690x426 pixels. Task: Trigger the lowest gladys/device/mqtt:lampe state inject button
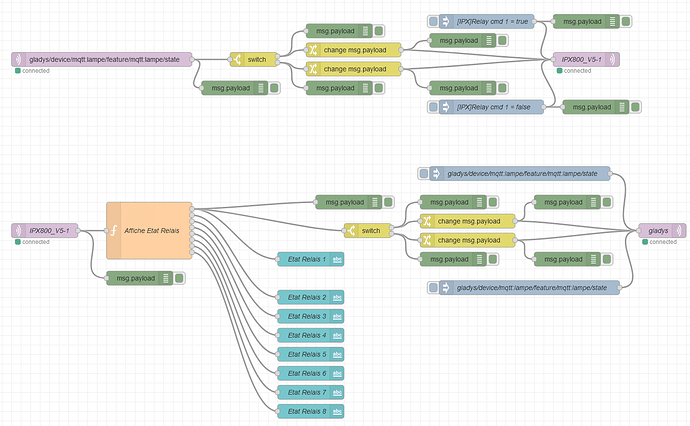click(x=433, y=288)
